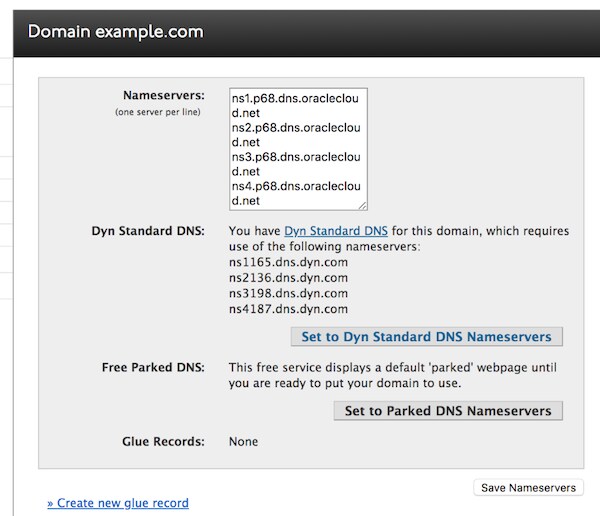This screenshot has width=600, height=516.
Task: Click the None value beside Glue Records
Action: click(x=243, y=441)
